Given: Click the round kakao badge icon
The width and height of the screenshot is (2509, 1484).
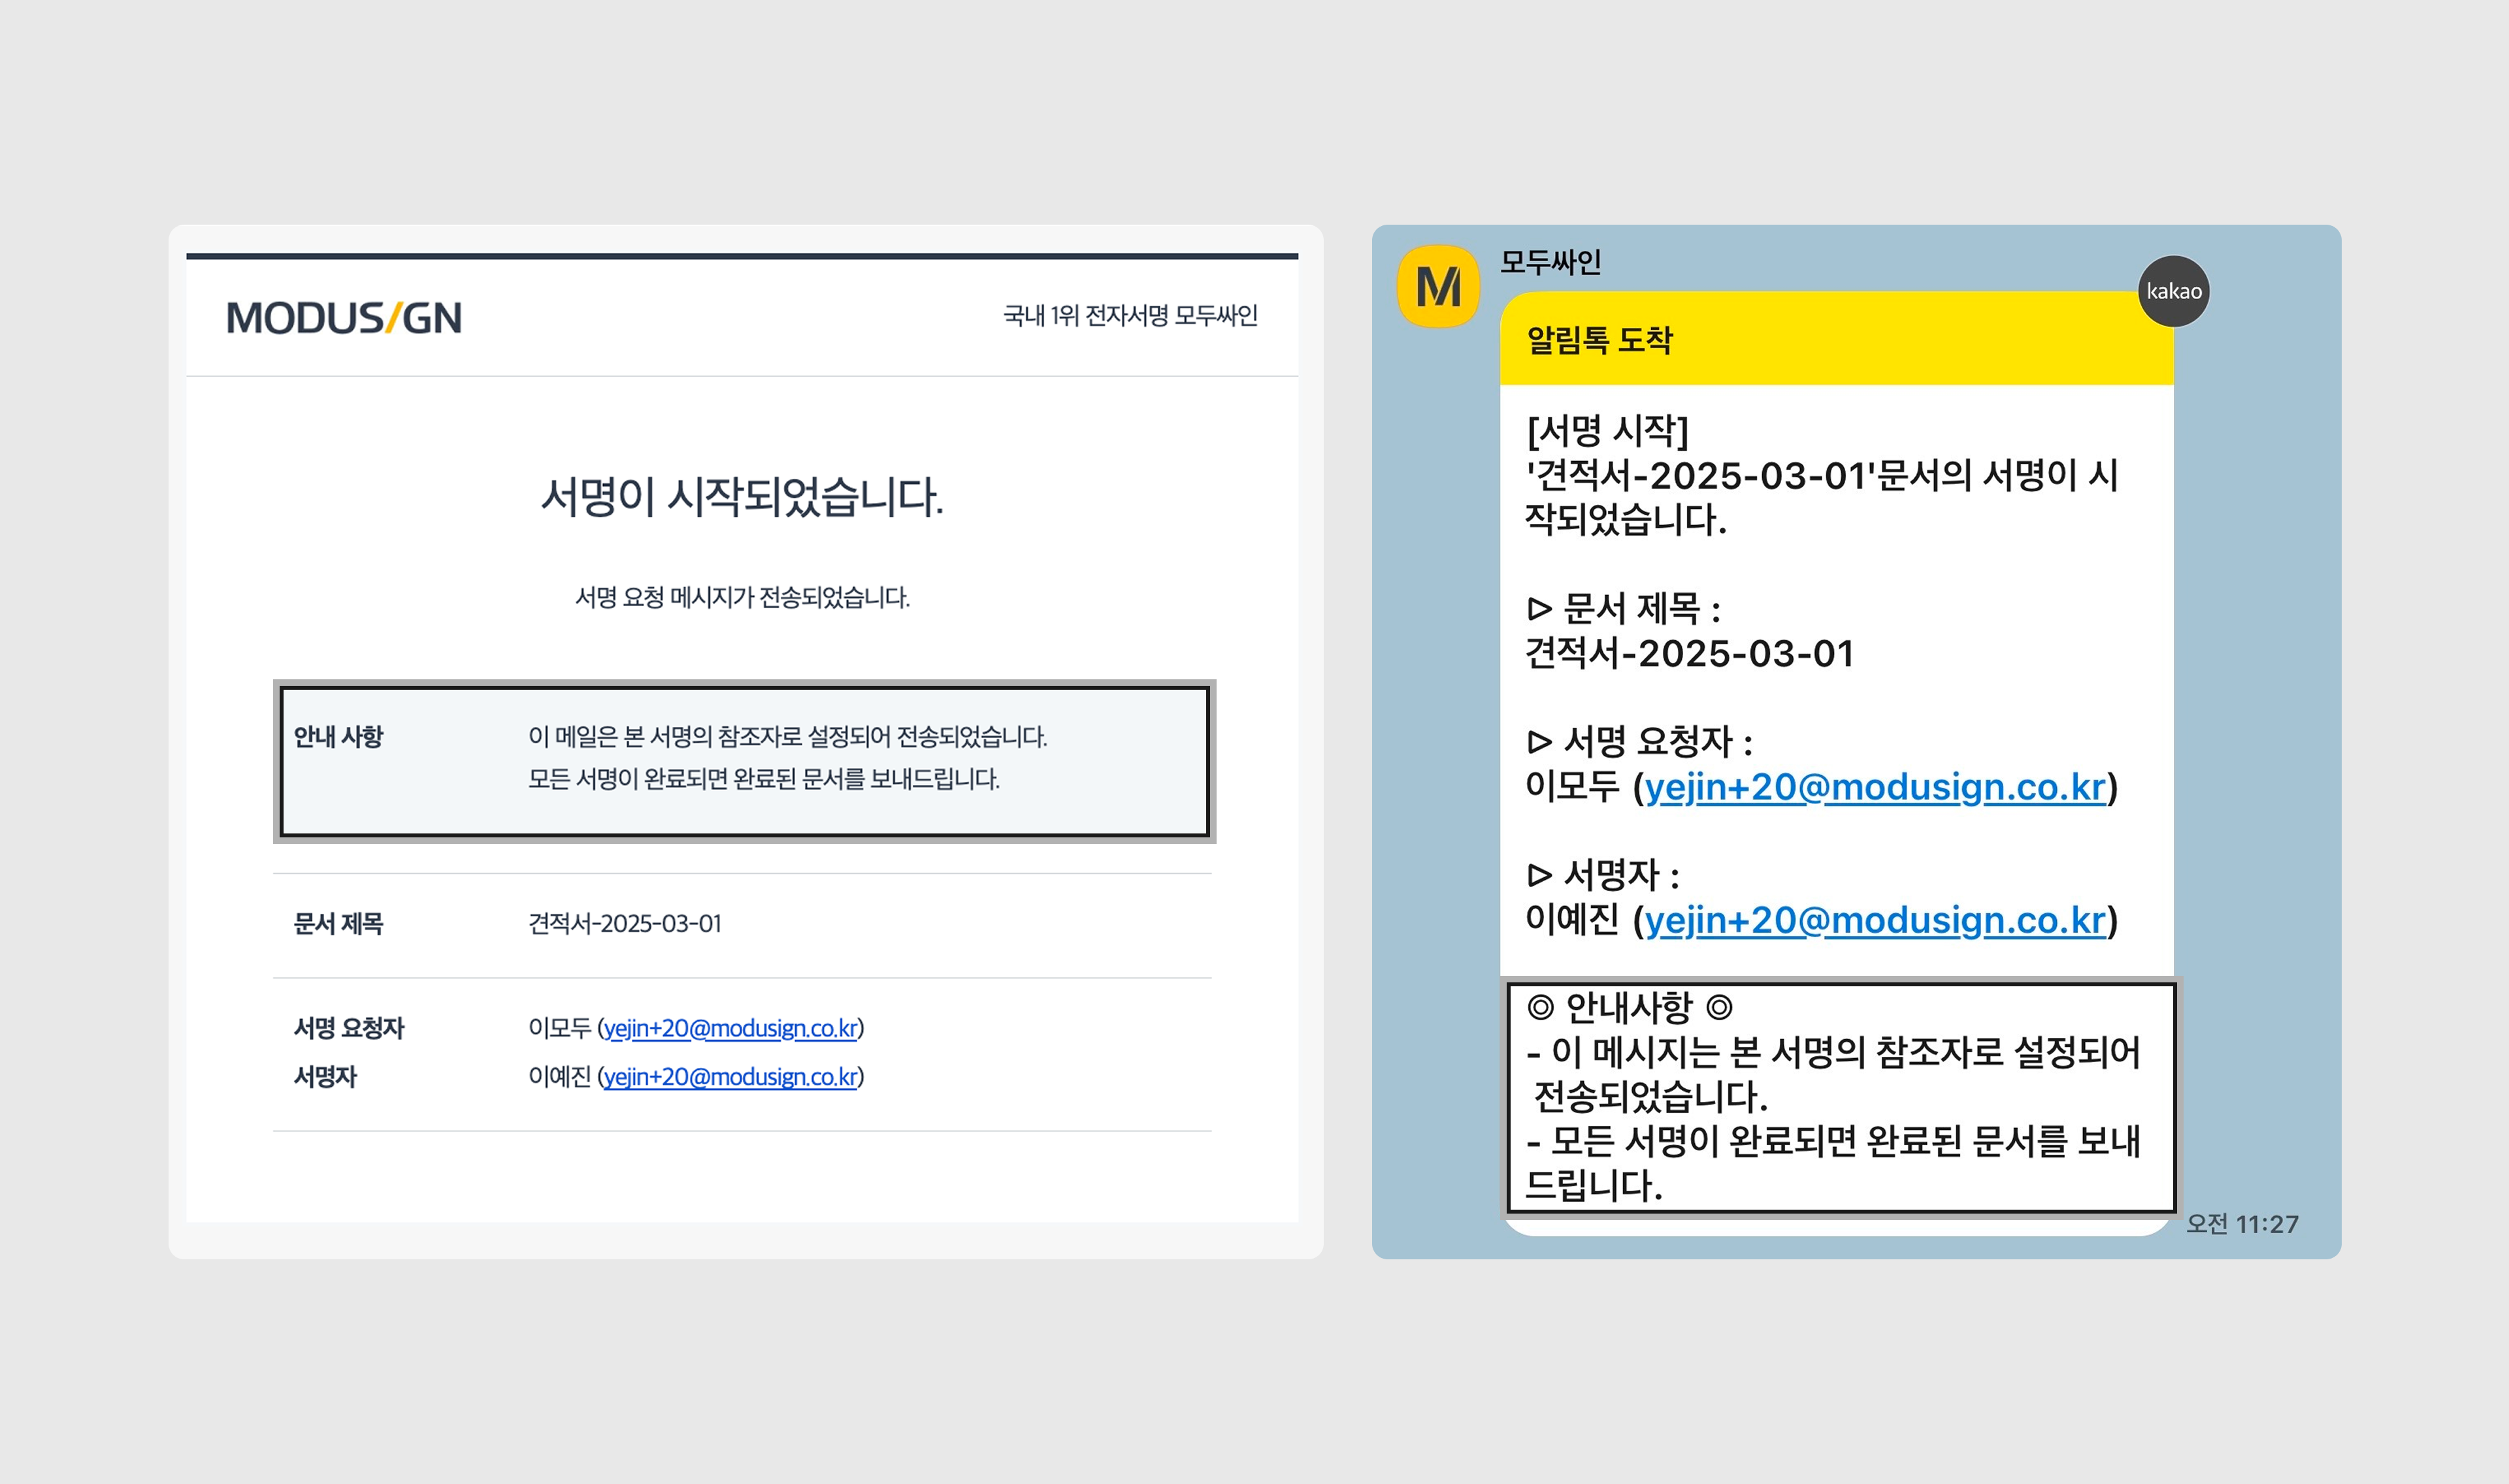Looking at the screenshot, I should click(2173, 291).
